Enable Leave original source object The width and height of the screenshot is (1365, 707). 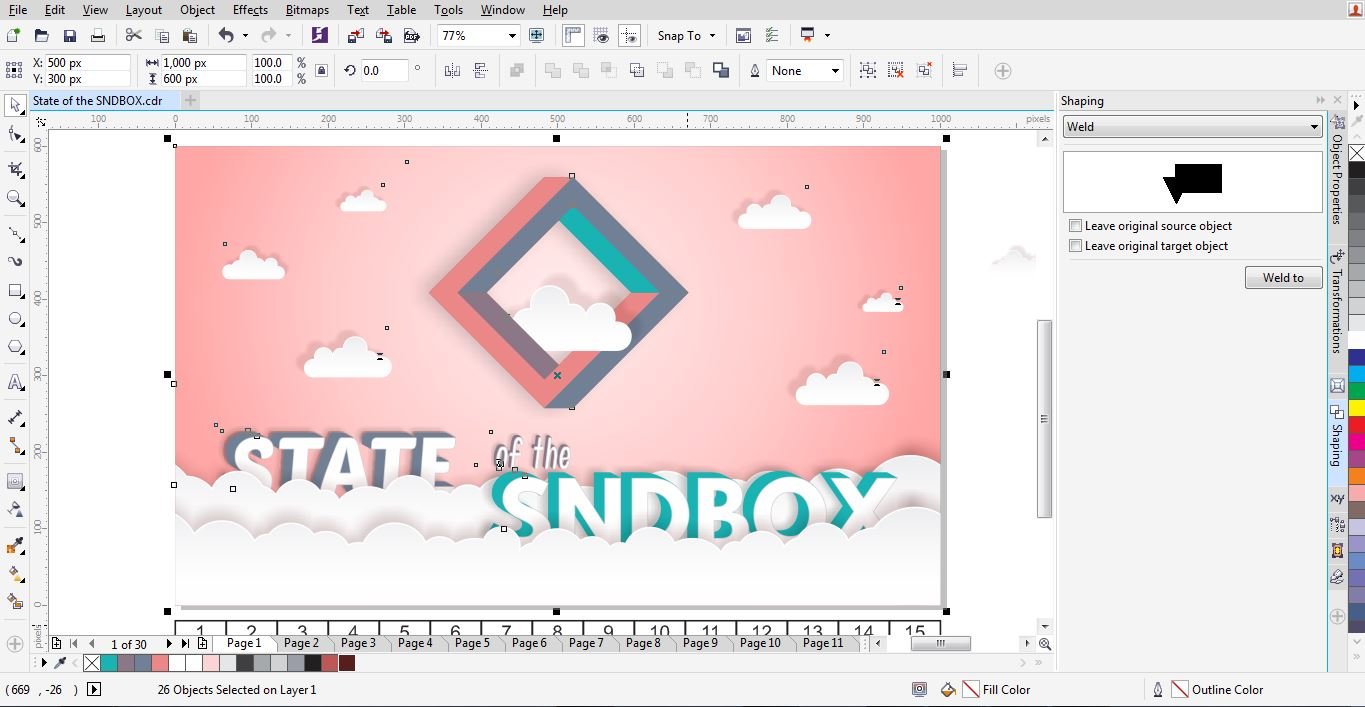pos(1076,226)
